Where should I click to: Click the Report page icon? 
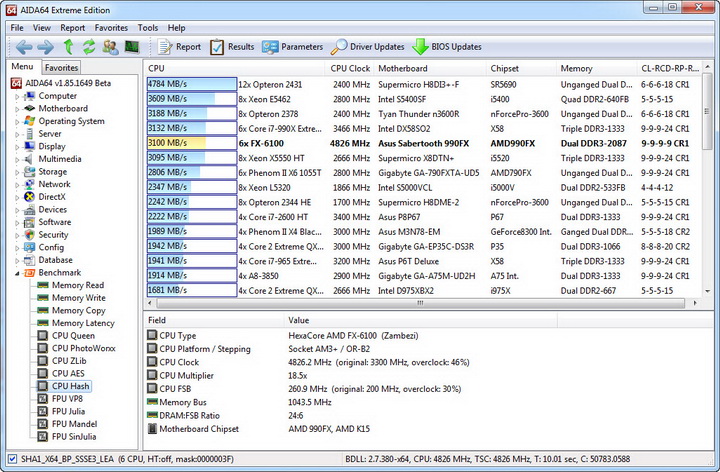pyautogui.click(x=164, y=47)
